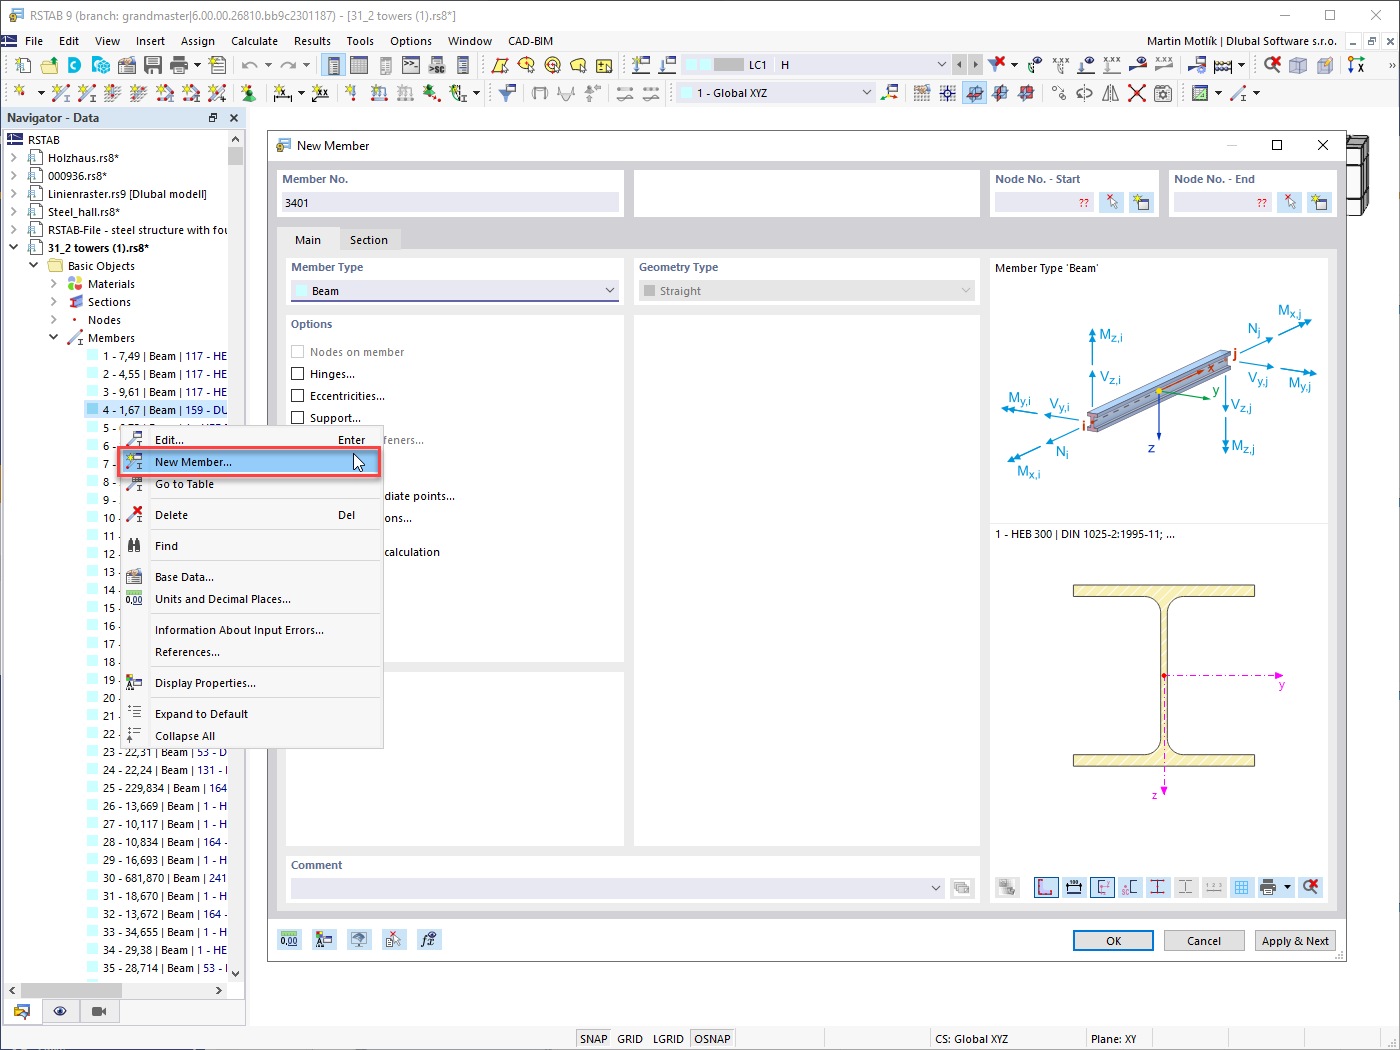Click the undo arrow in the toolbar
Viewport: 1400px width, 1050px height.
(249, 65)
